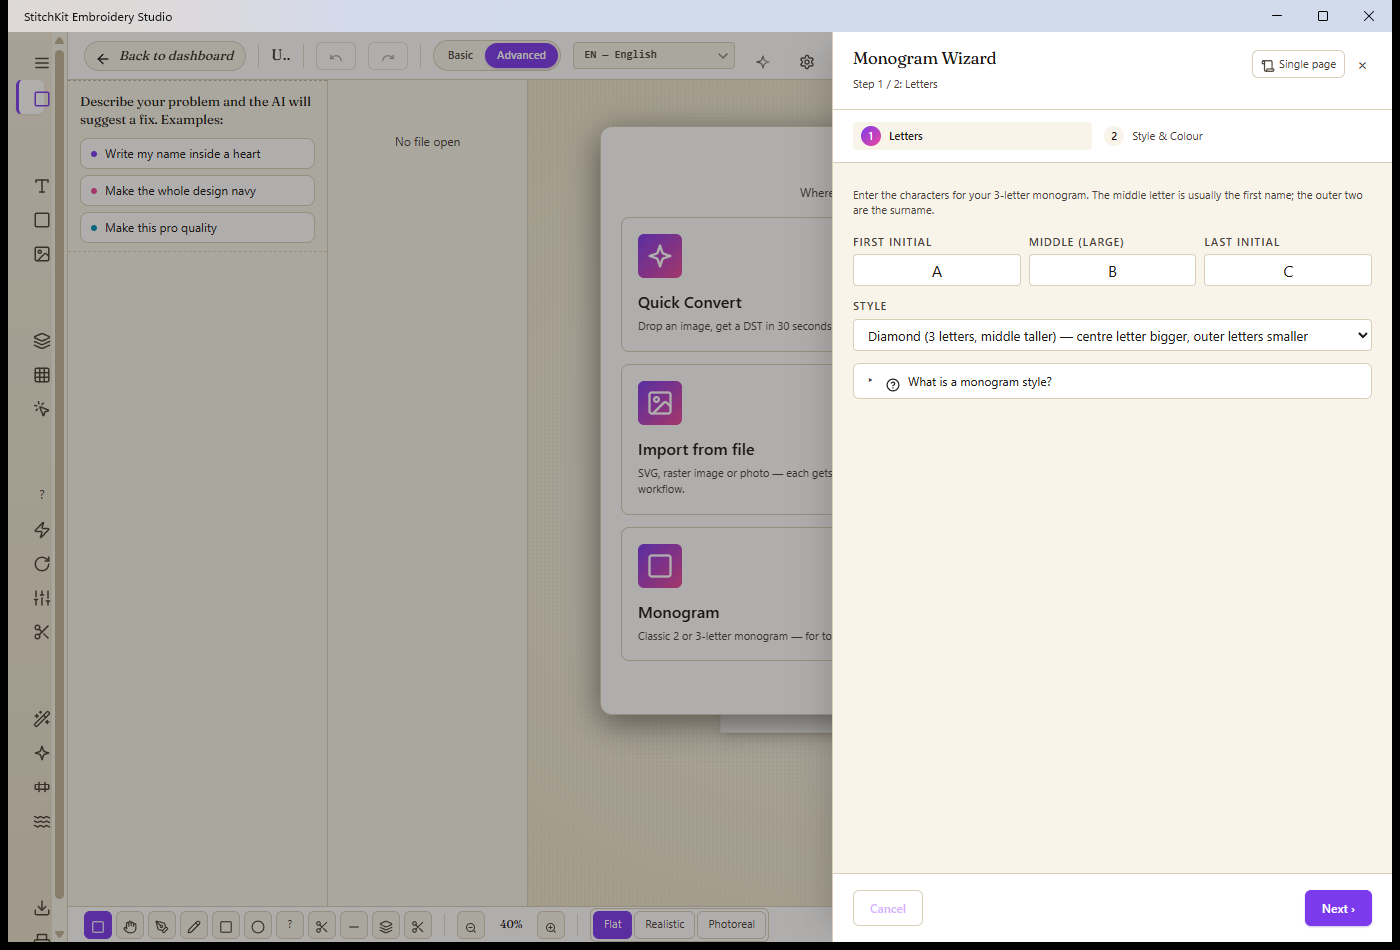The height and width of the screenshot is (950, 1400).
Task: Open the hamburger menu icon
Action: coord(41,63)
